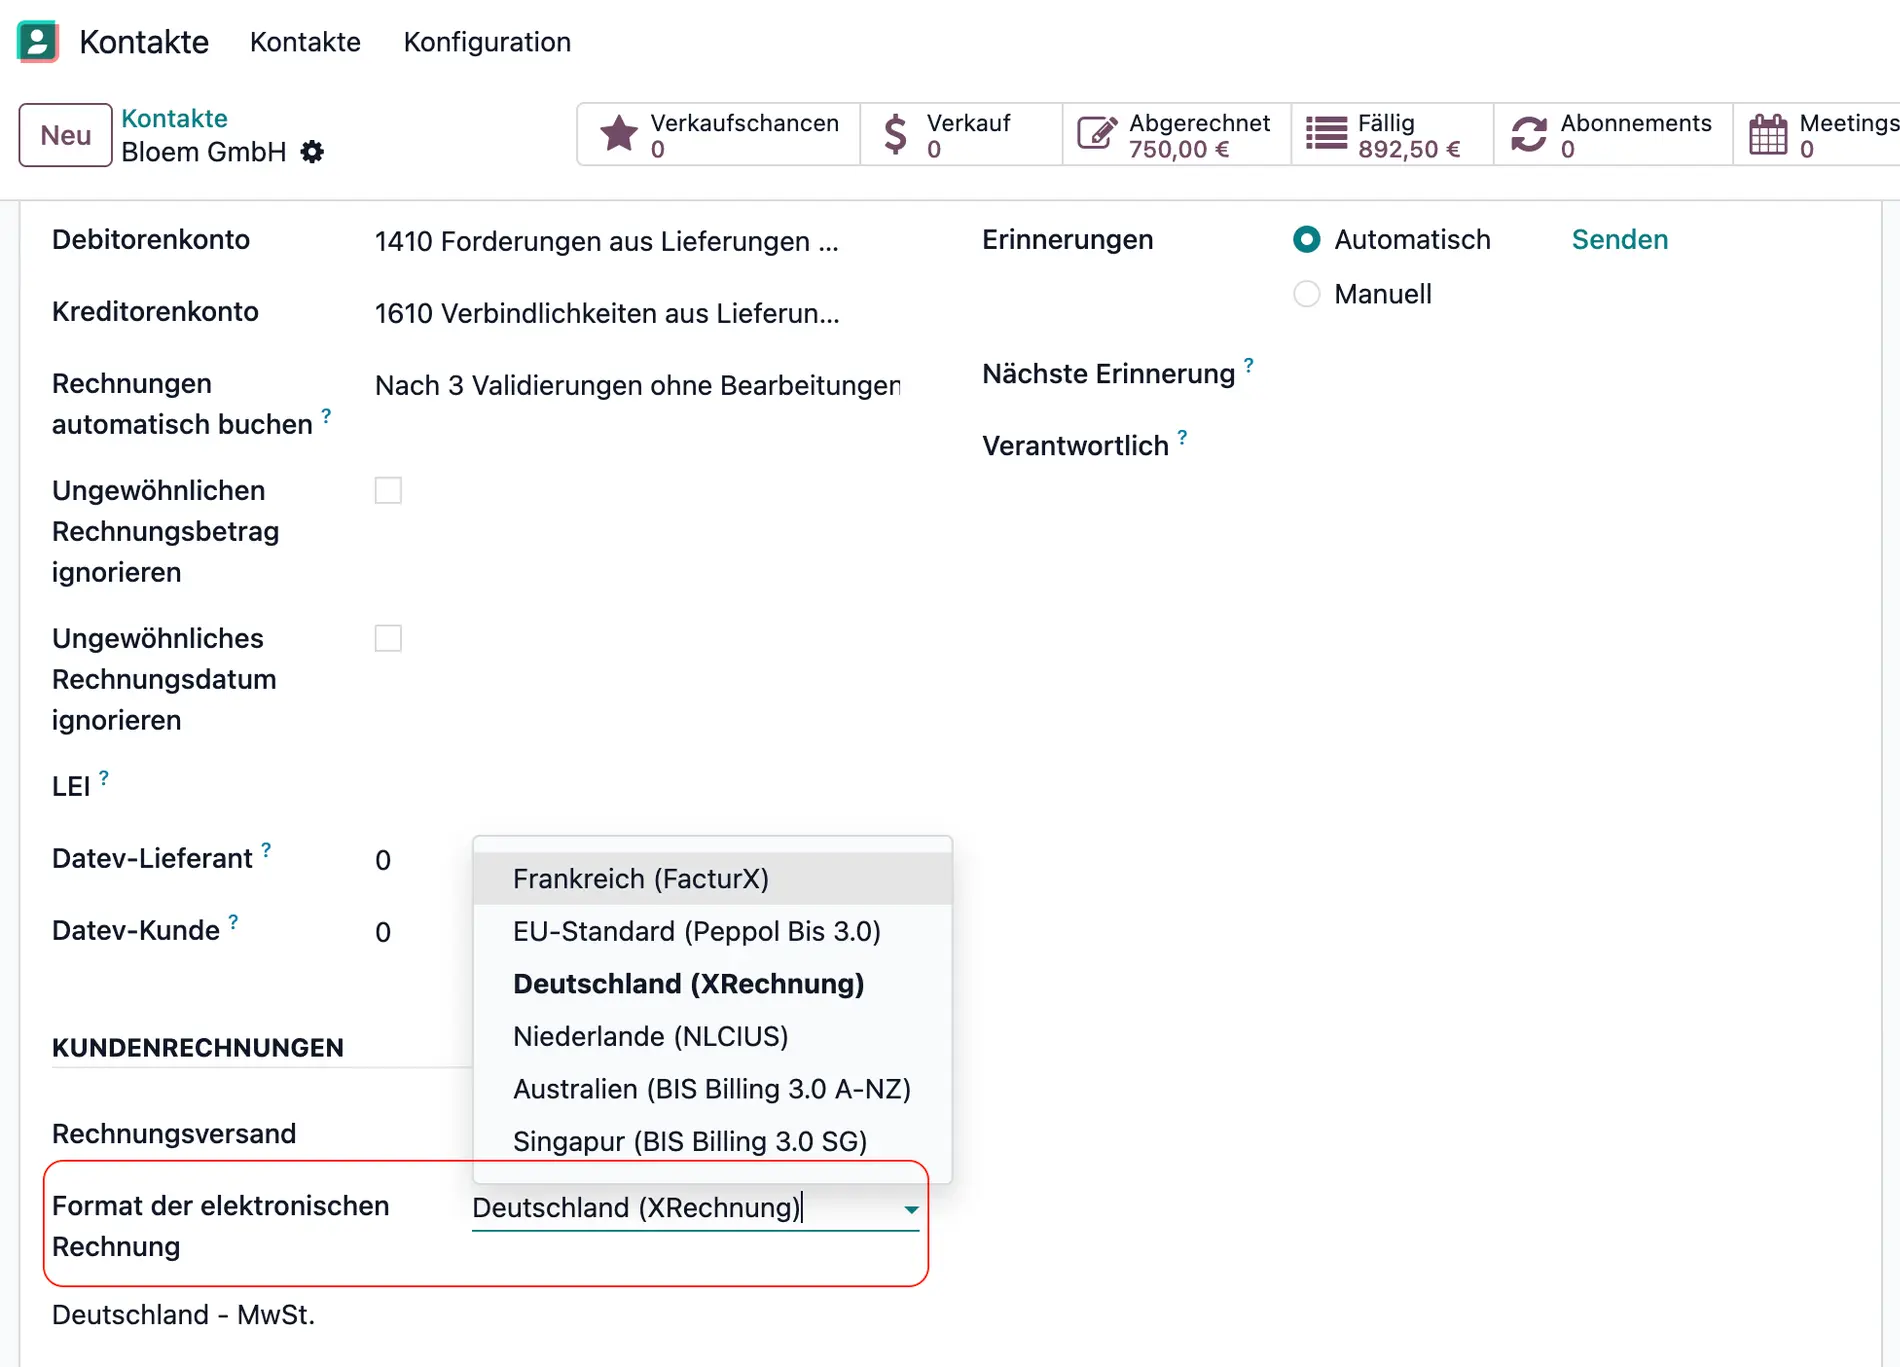
Task: Open the elektronische Rechnung format dropdown arrow
Action: tap(910, 1208)
